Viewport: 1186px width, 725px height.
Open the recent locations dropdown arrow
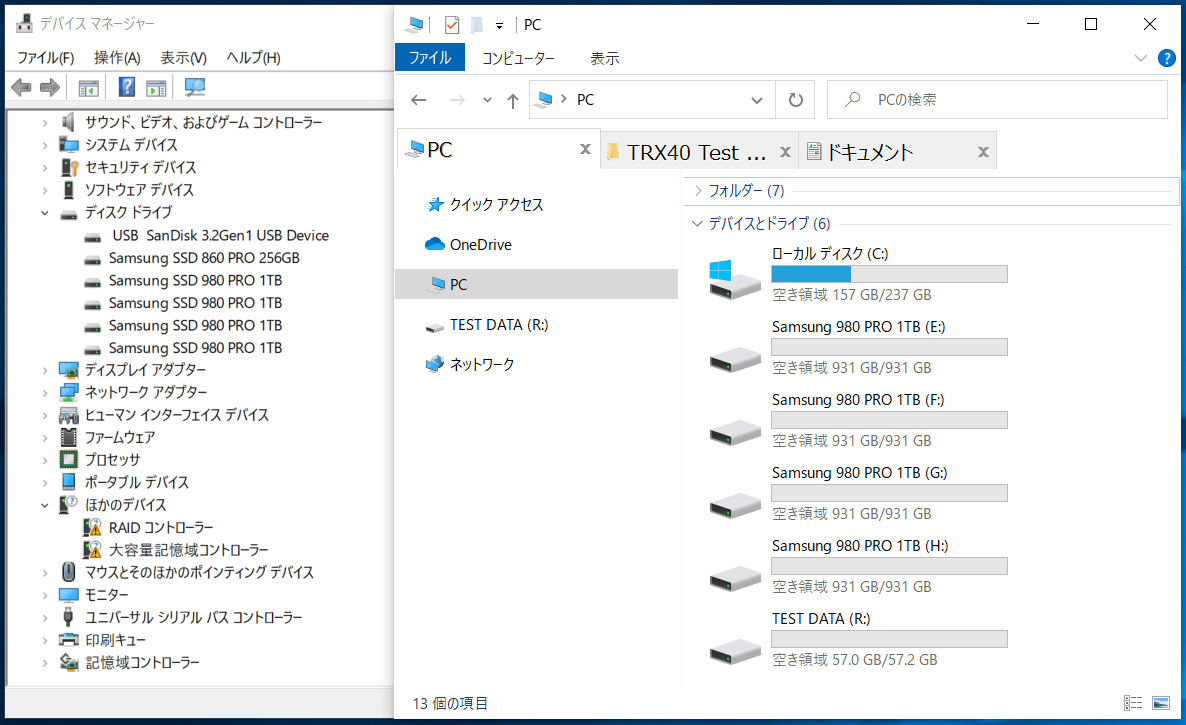pos(487,100)
